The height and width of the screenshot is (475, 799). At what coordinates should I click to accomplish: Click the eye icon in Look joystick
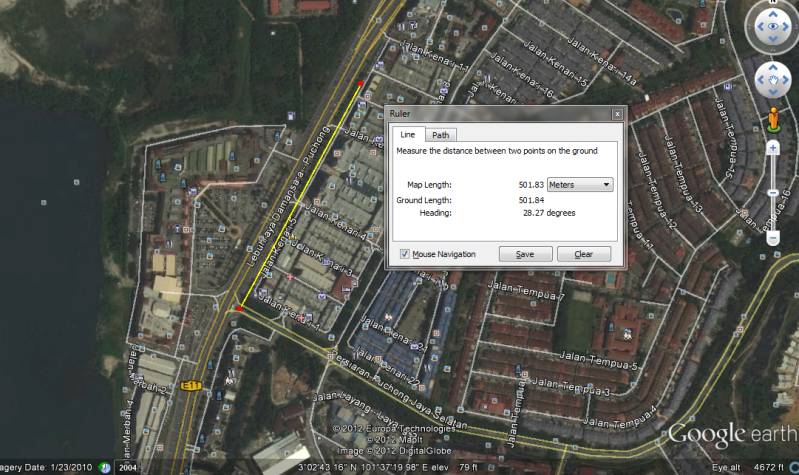pos(773,27)
